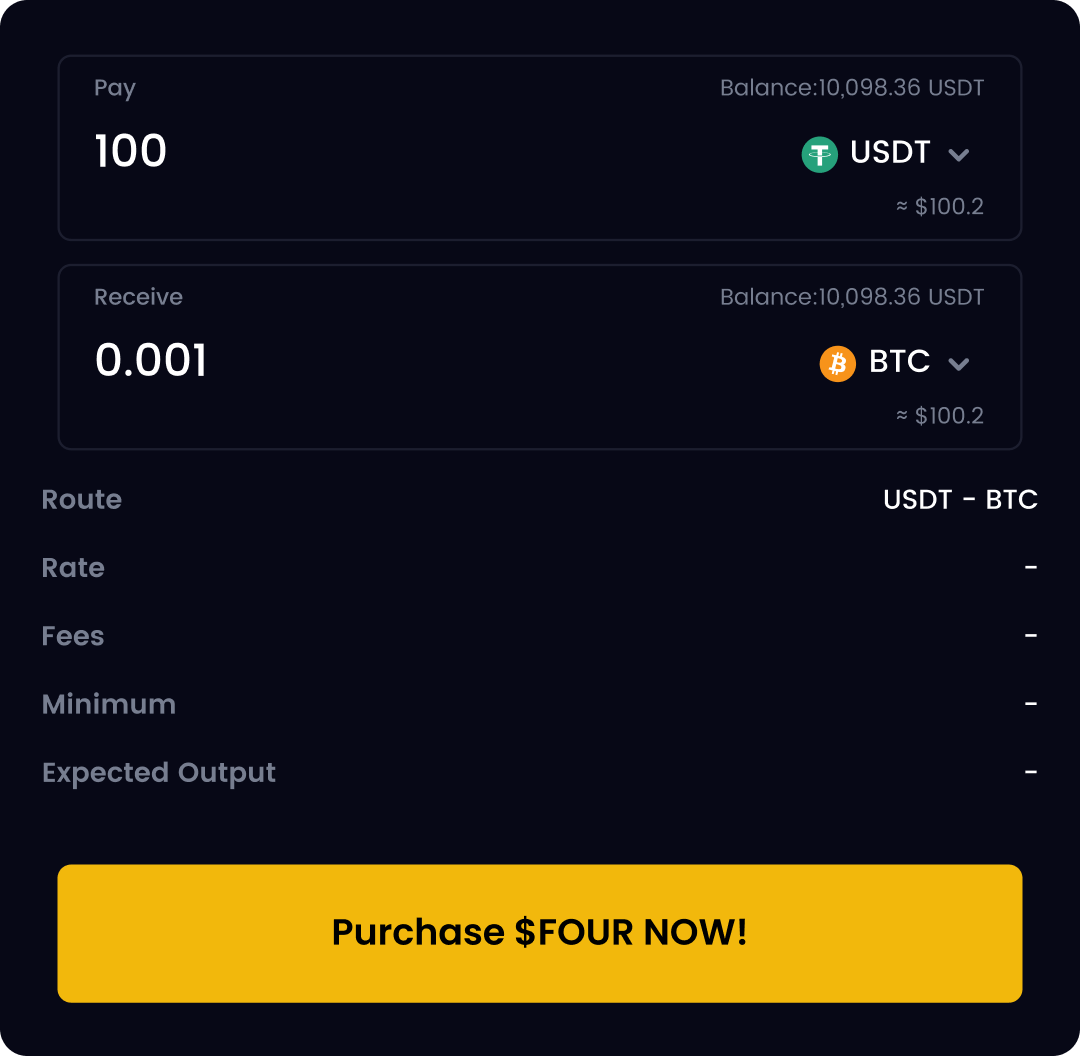Click the Fees row label
The height and width of the screenshot is (1056, 1080).
click(x=73, y=636)
